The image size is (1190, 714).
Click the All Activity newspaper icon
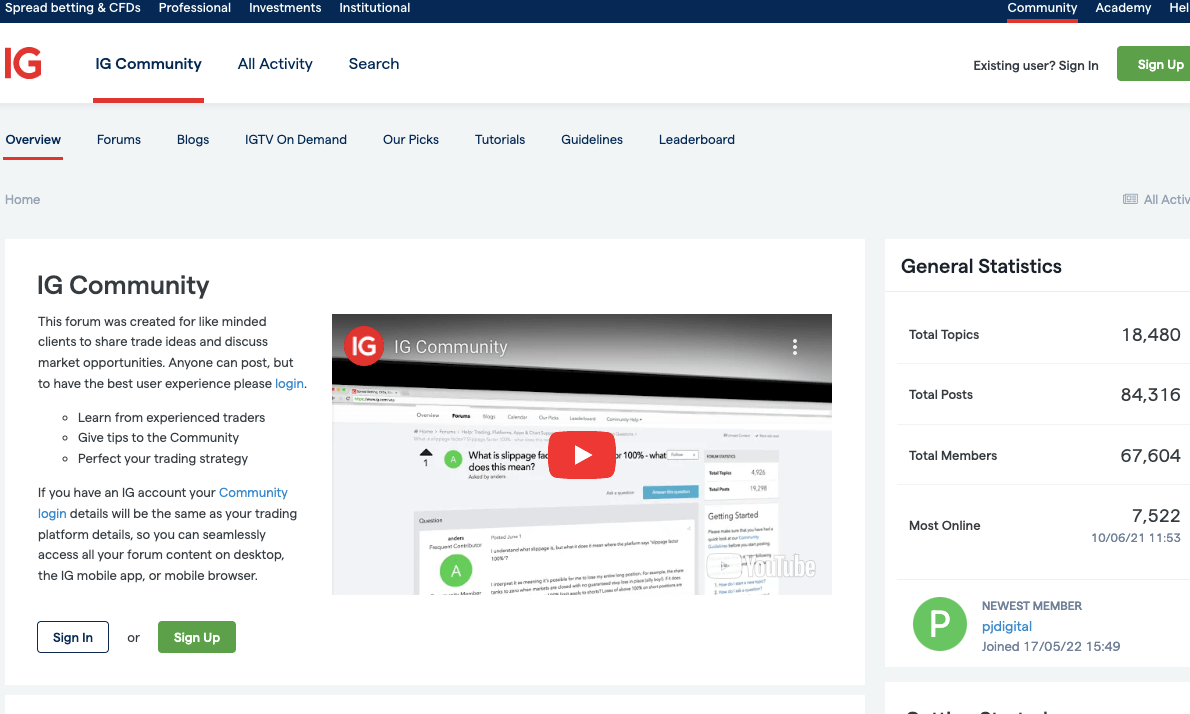pyautogui.click(x=1130, y=200)
